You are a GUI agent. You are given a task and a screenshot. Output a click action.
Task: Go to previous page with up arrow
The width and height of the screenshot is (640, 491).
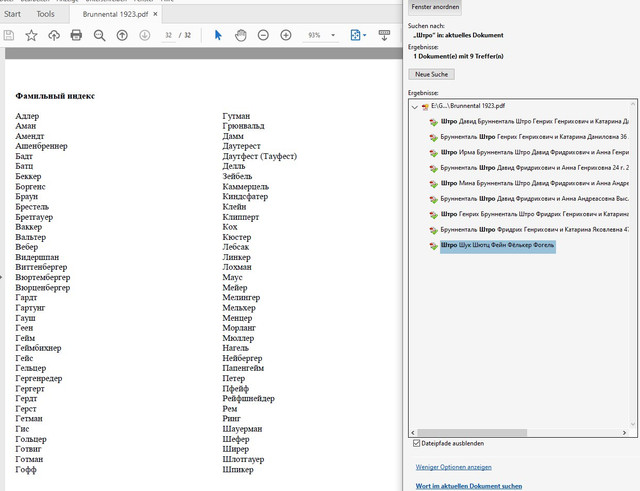click(122, 35)
